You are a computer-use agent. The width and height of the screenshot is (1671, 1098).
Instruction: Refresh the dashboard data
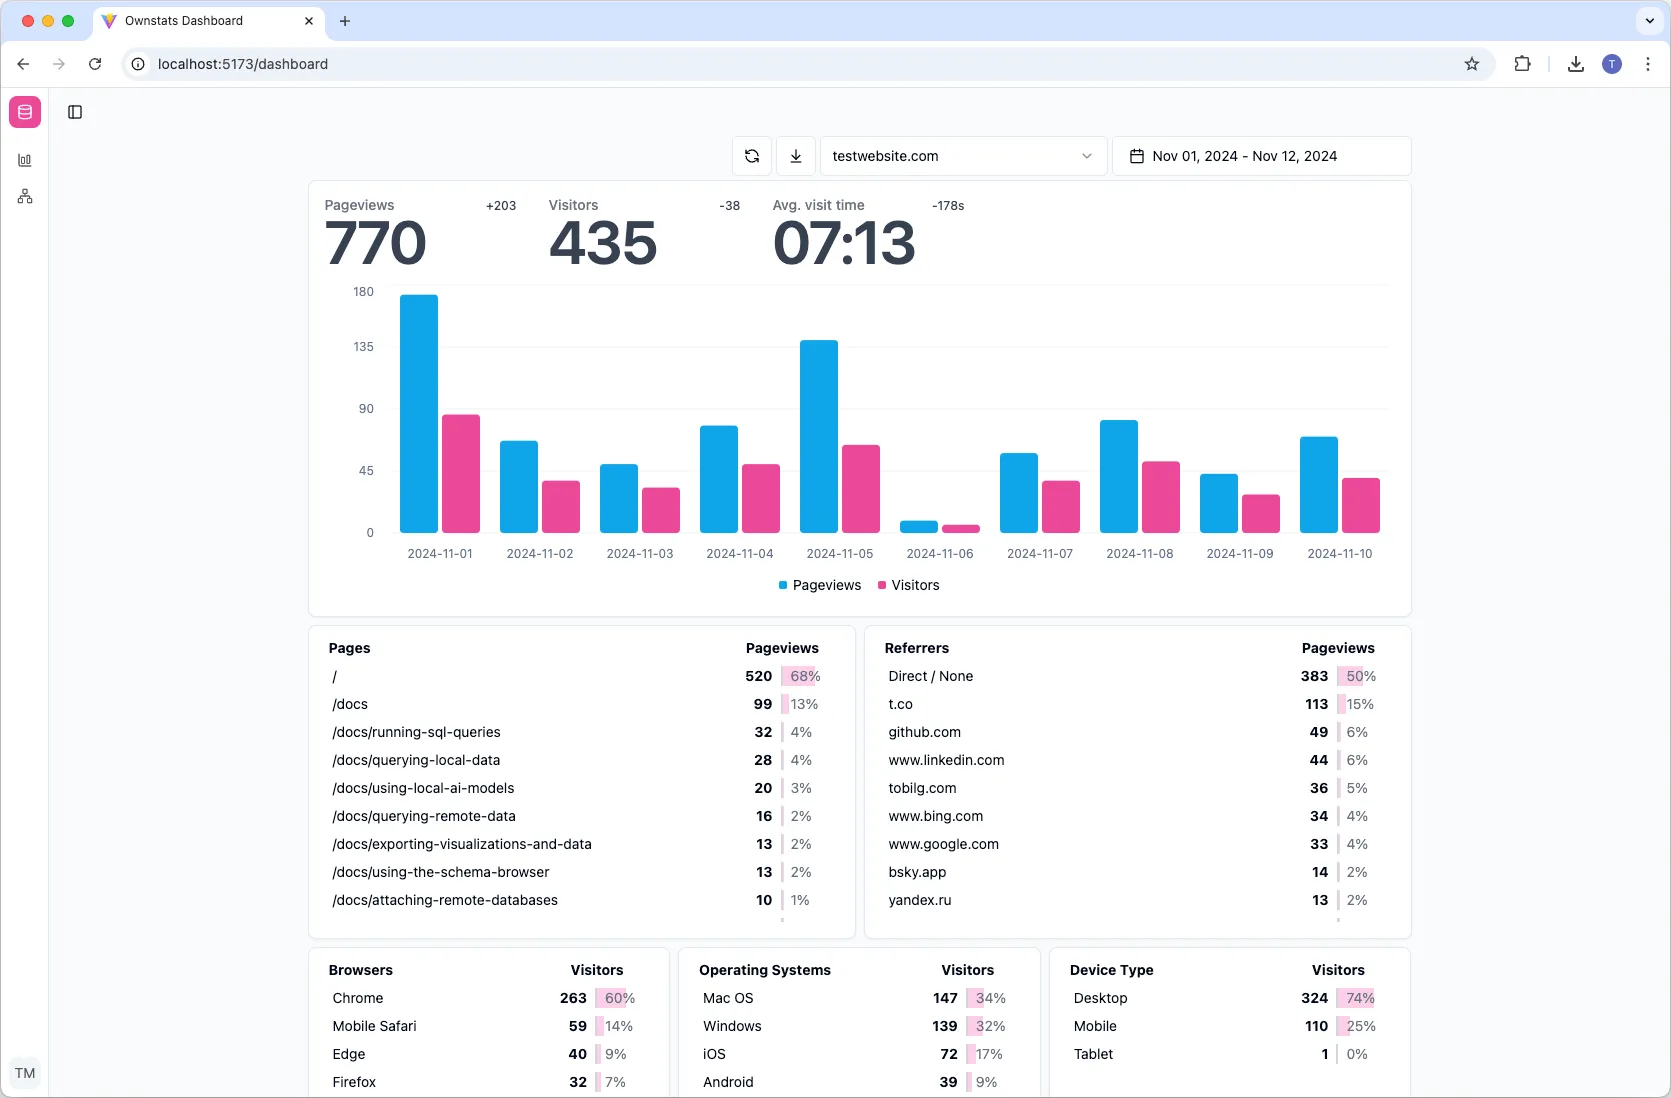point(751,156)
